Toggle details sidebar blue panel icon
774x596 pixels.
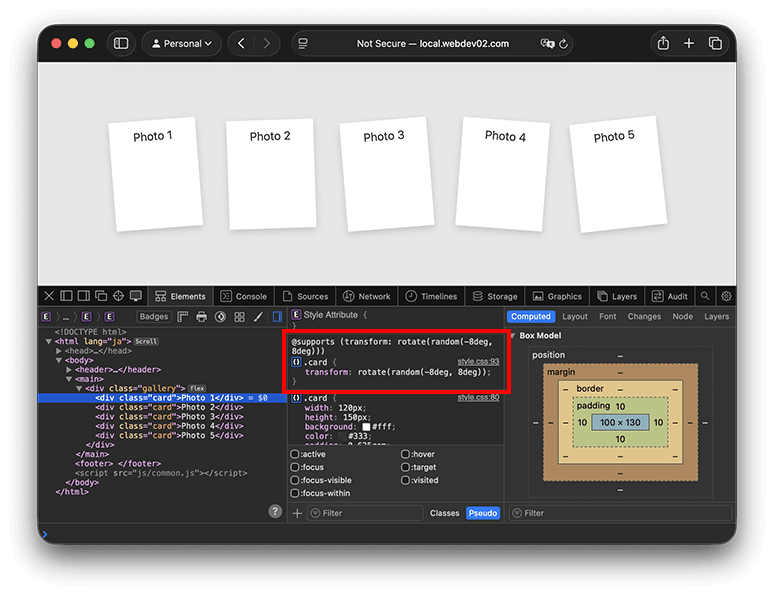[x=277, y=317]
